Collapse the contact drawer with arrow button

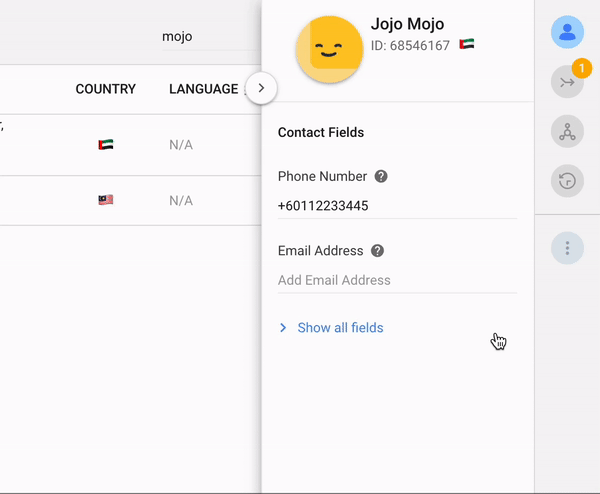[x=261, y=88]
